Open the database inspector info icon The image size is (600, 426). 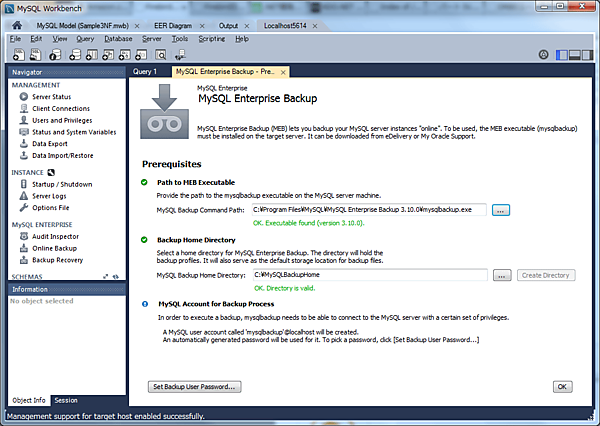55,55
